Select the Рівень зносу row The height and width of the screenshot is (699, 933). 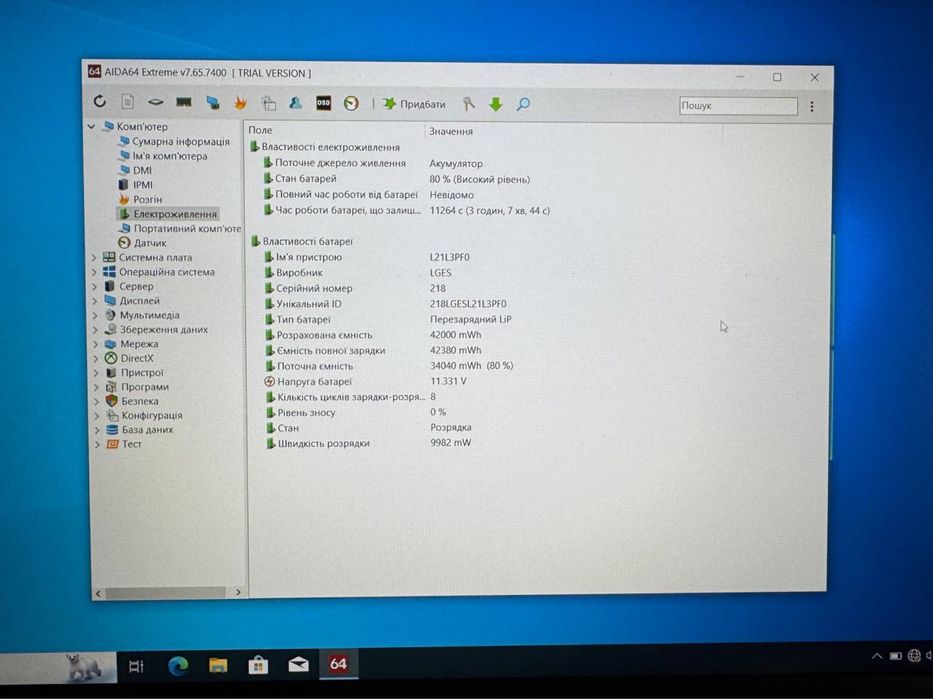[x=356, y=412]
